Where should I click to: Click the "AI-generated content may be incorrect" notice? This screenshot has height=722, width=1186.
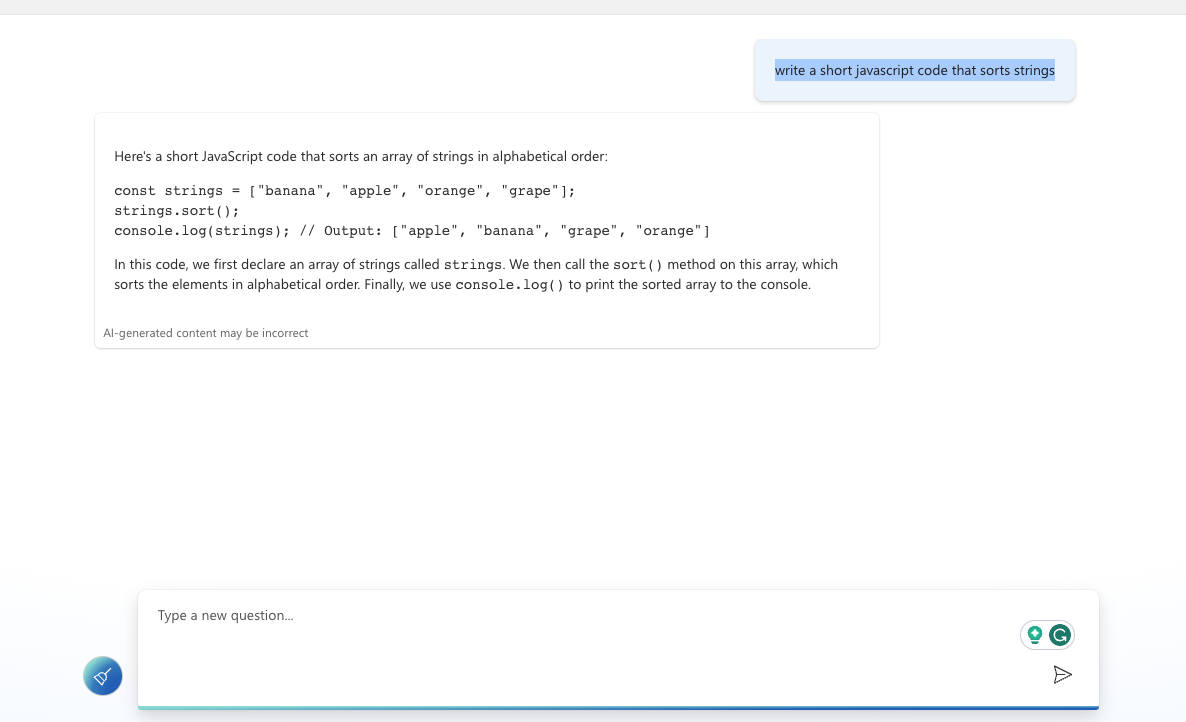pyautogui.click(x=207, y=332)
